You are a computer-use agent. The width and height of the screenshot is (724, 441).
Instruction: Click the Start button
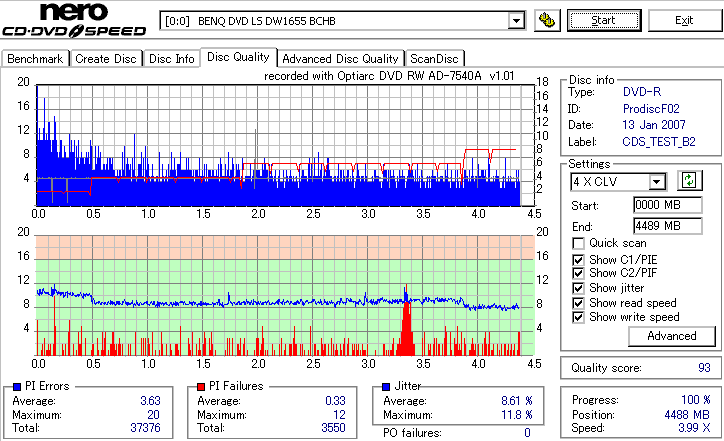coord(603,21)
